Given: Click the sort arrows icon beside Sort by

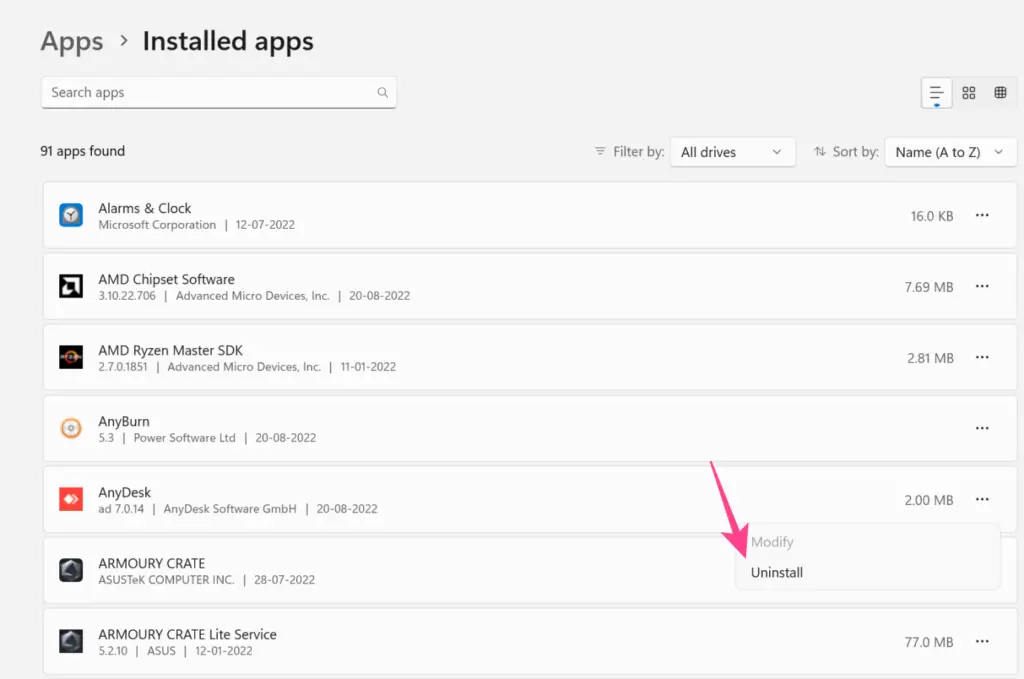Looking at the screenshot, I should pos(820,151).
